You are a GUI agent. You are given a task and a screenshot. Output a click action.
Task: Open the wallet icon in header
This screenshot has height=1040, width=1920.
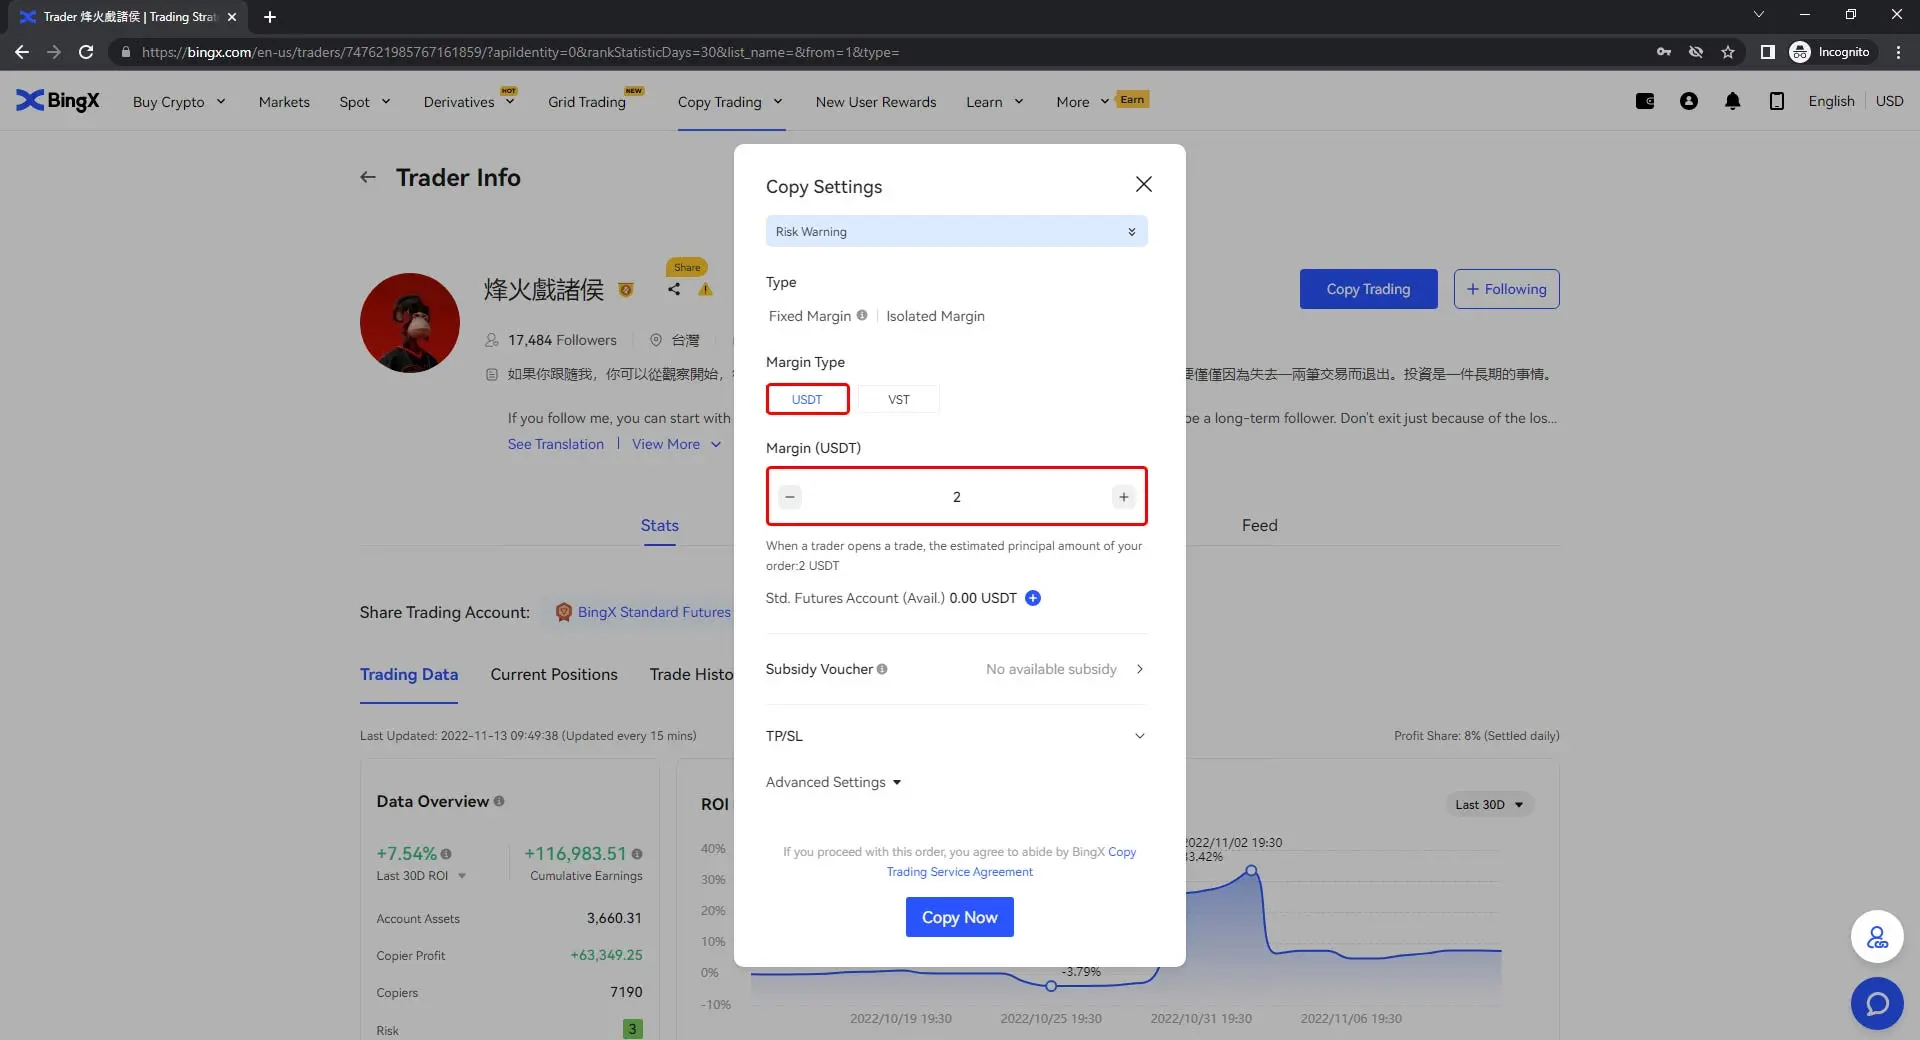coord(1645,101)
